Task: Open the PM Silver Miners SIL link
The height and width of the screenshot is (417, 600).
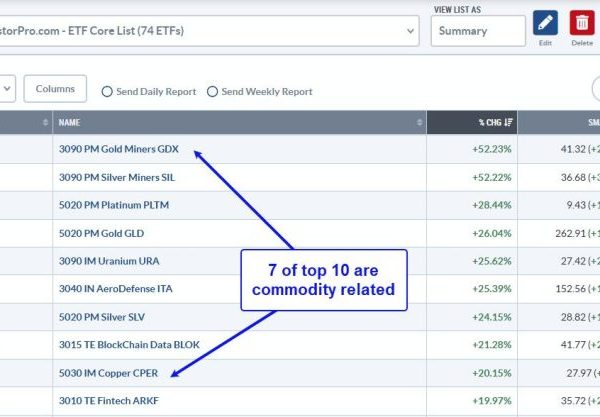Action: point(117,178)
